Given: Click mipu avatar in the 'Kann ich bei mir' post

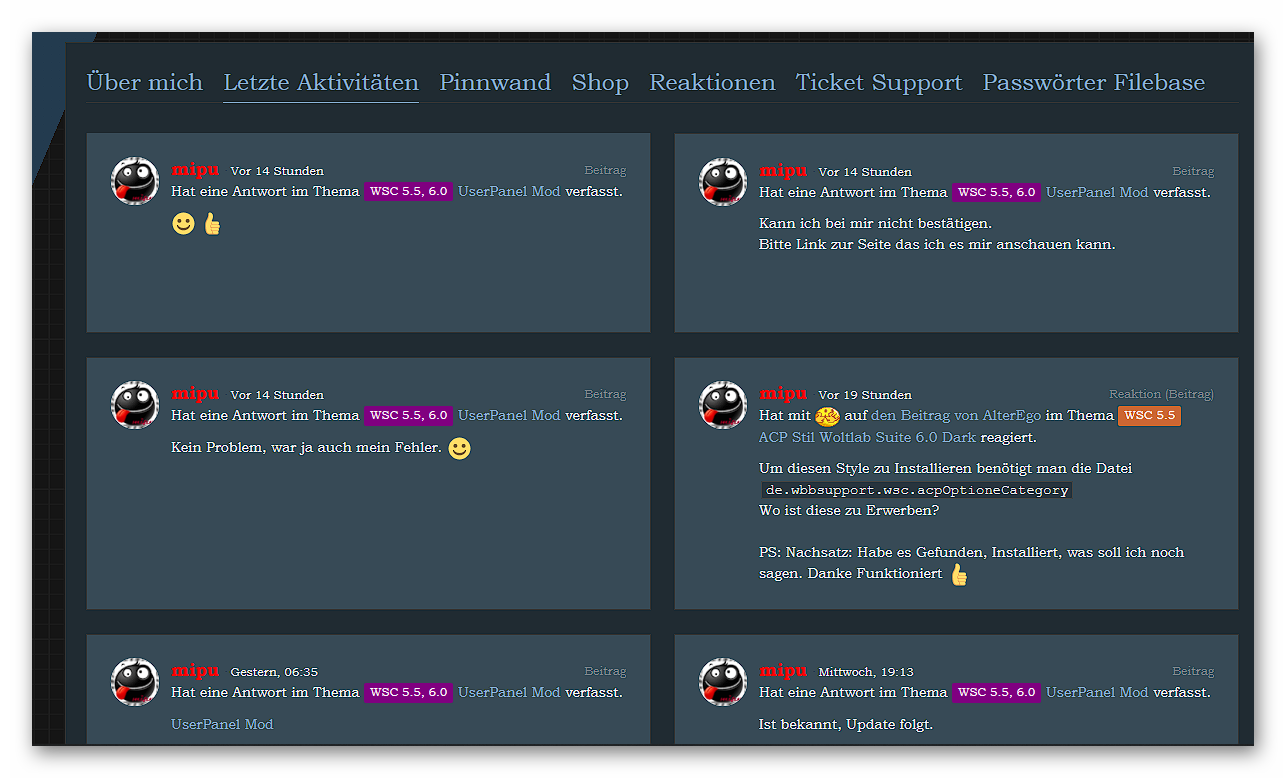Looking at the screenshot, I should pyautogui.click(x=723, y=182).
